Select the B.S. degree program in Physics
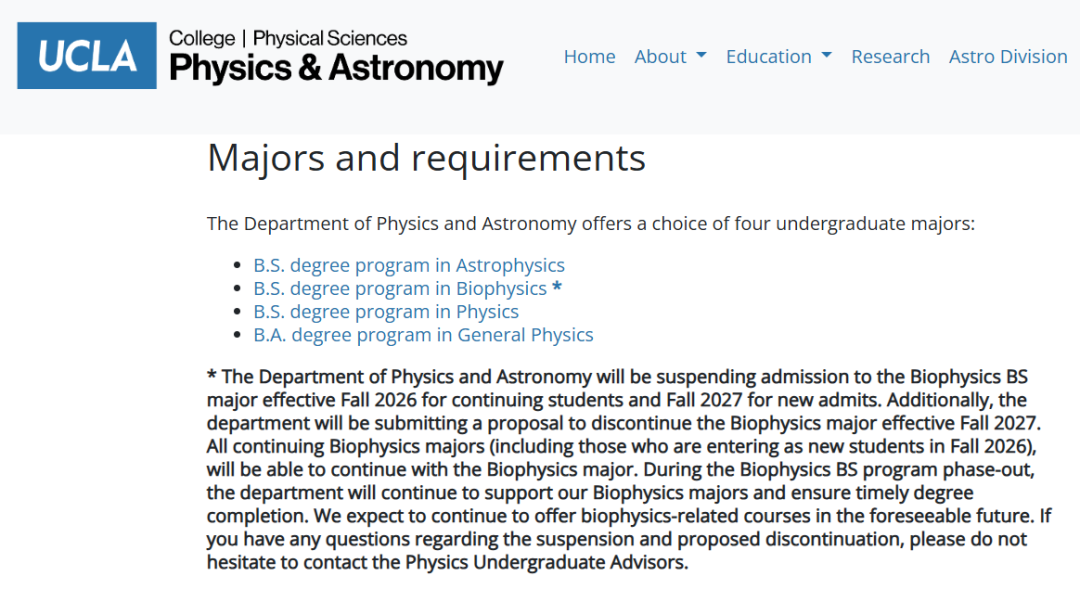 tap(386, 312)
